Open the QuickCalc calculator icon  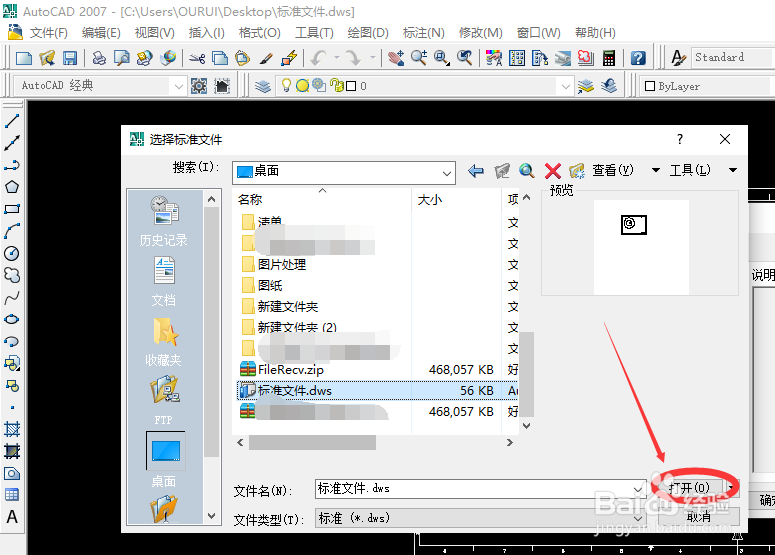608,58
